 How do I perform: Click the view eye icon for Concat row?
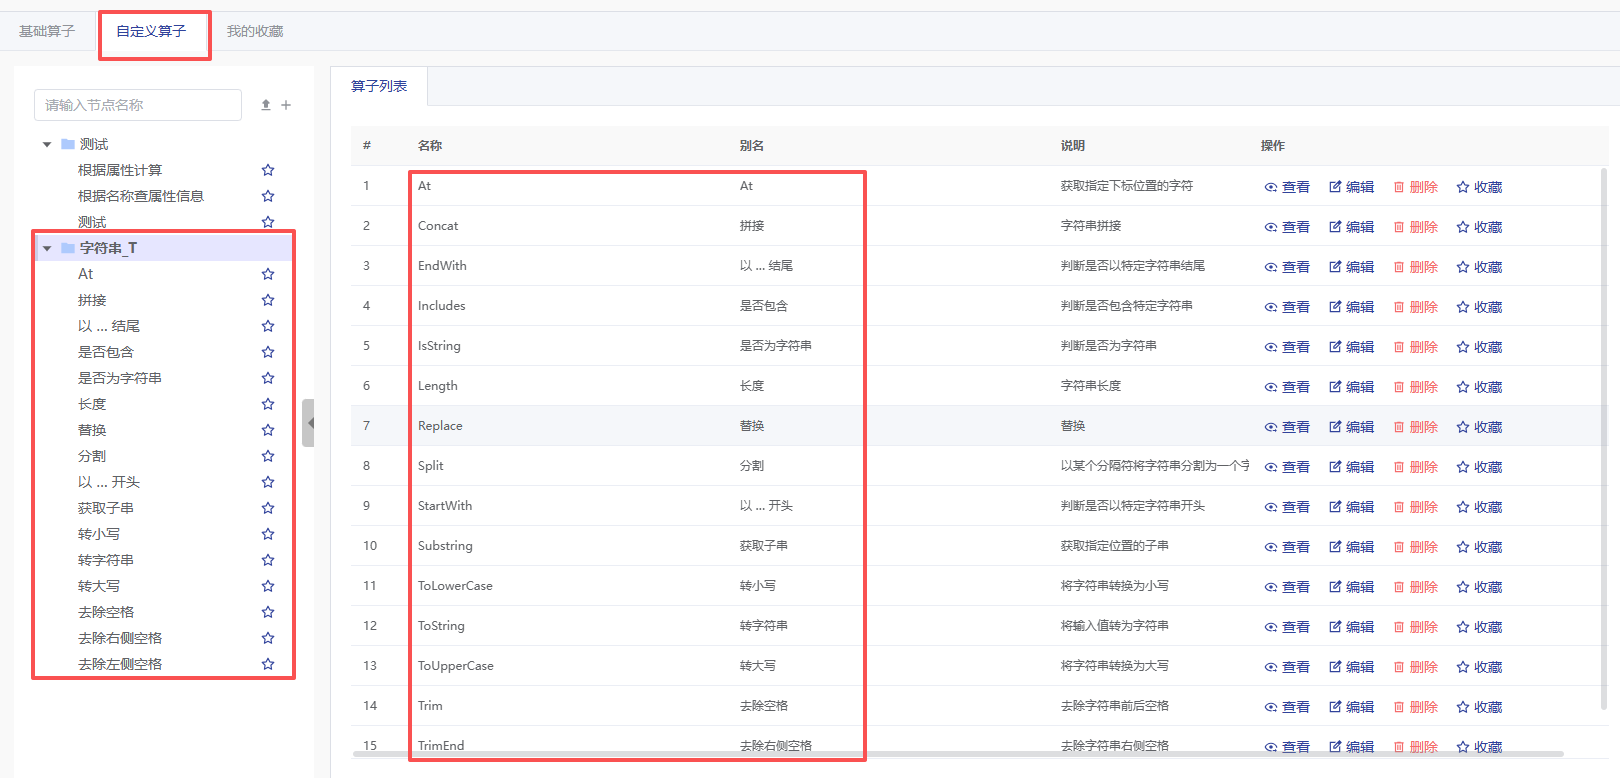[1271, 227]
